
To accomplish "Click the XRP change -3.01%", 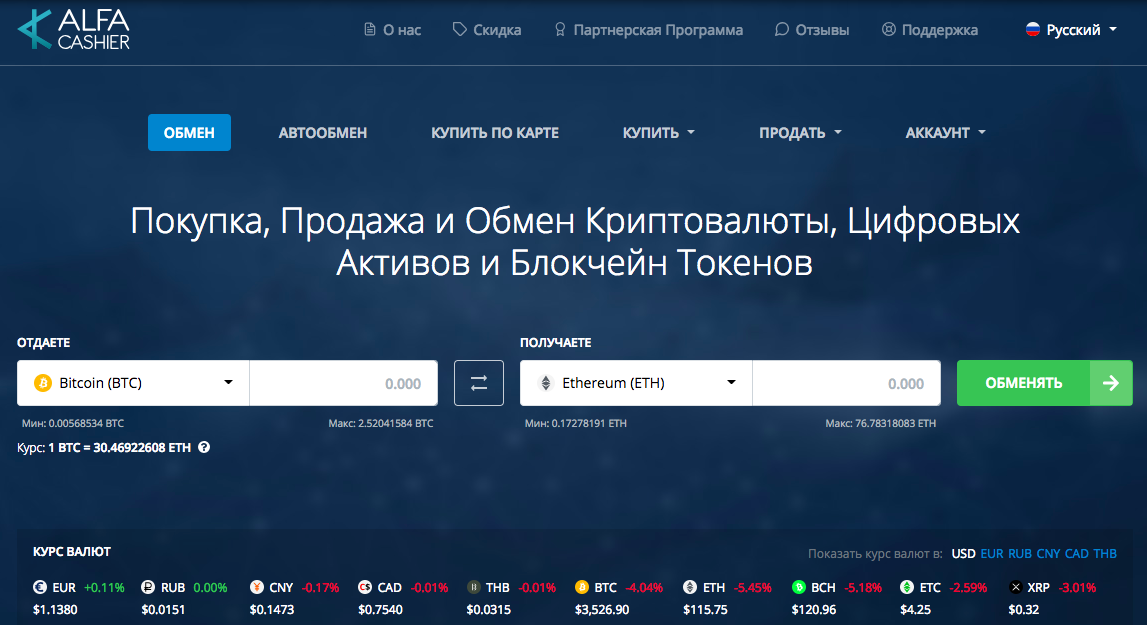I will tap(1078, 588).
